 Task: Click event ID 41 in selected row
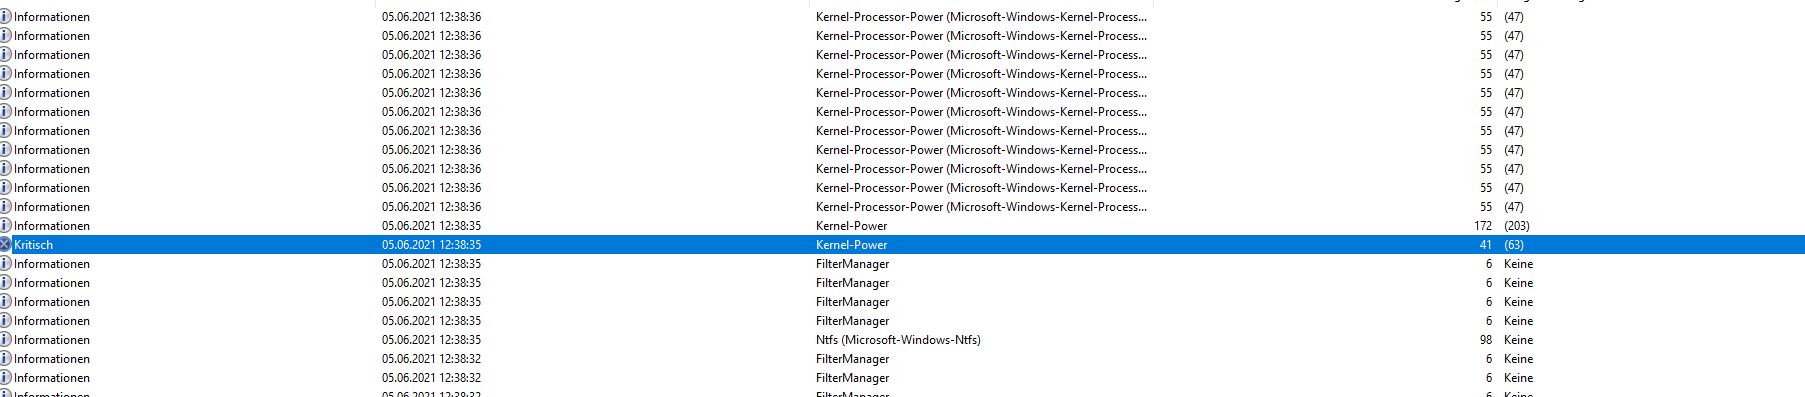[1485, 245]
